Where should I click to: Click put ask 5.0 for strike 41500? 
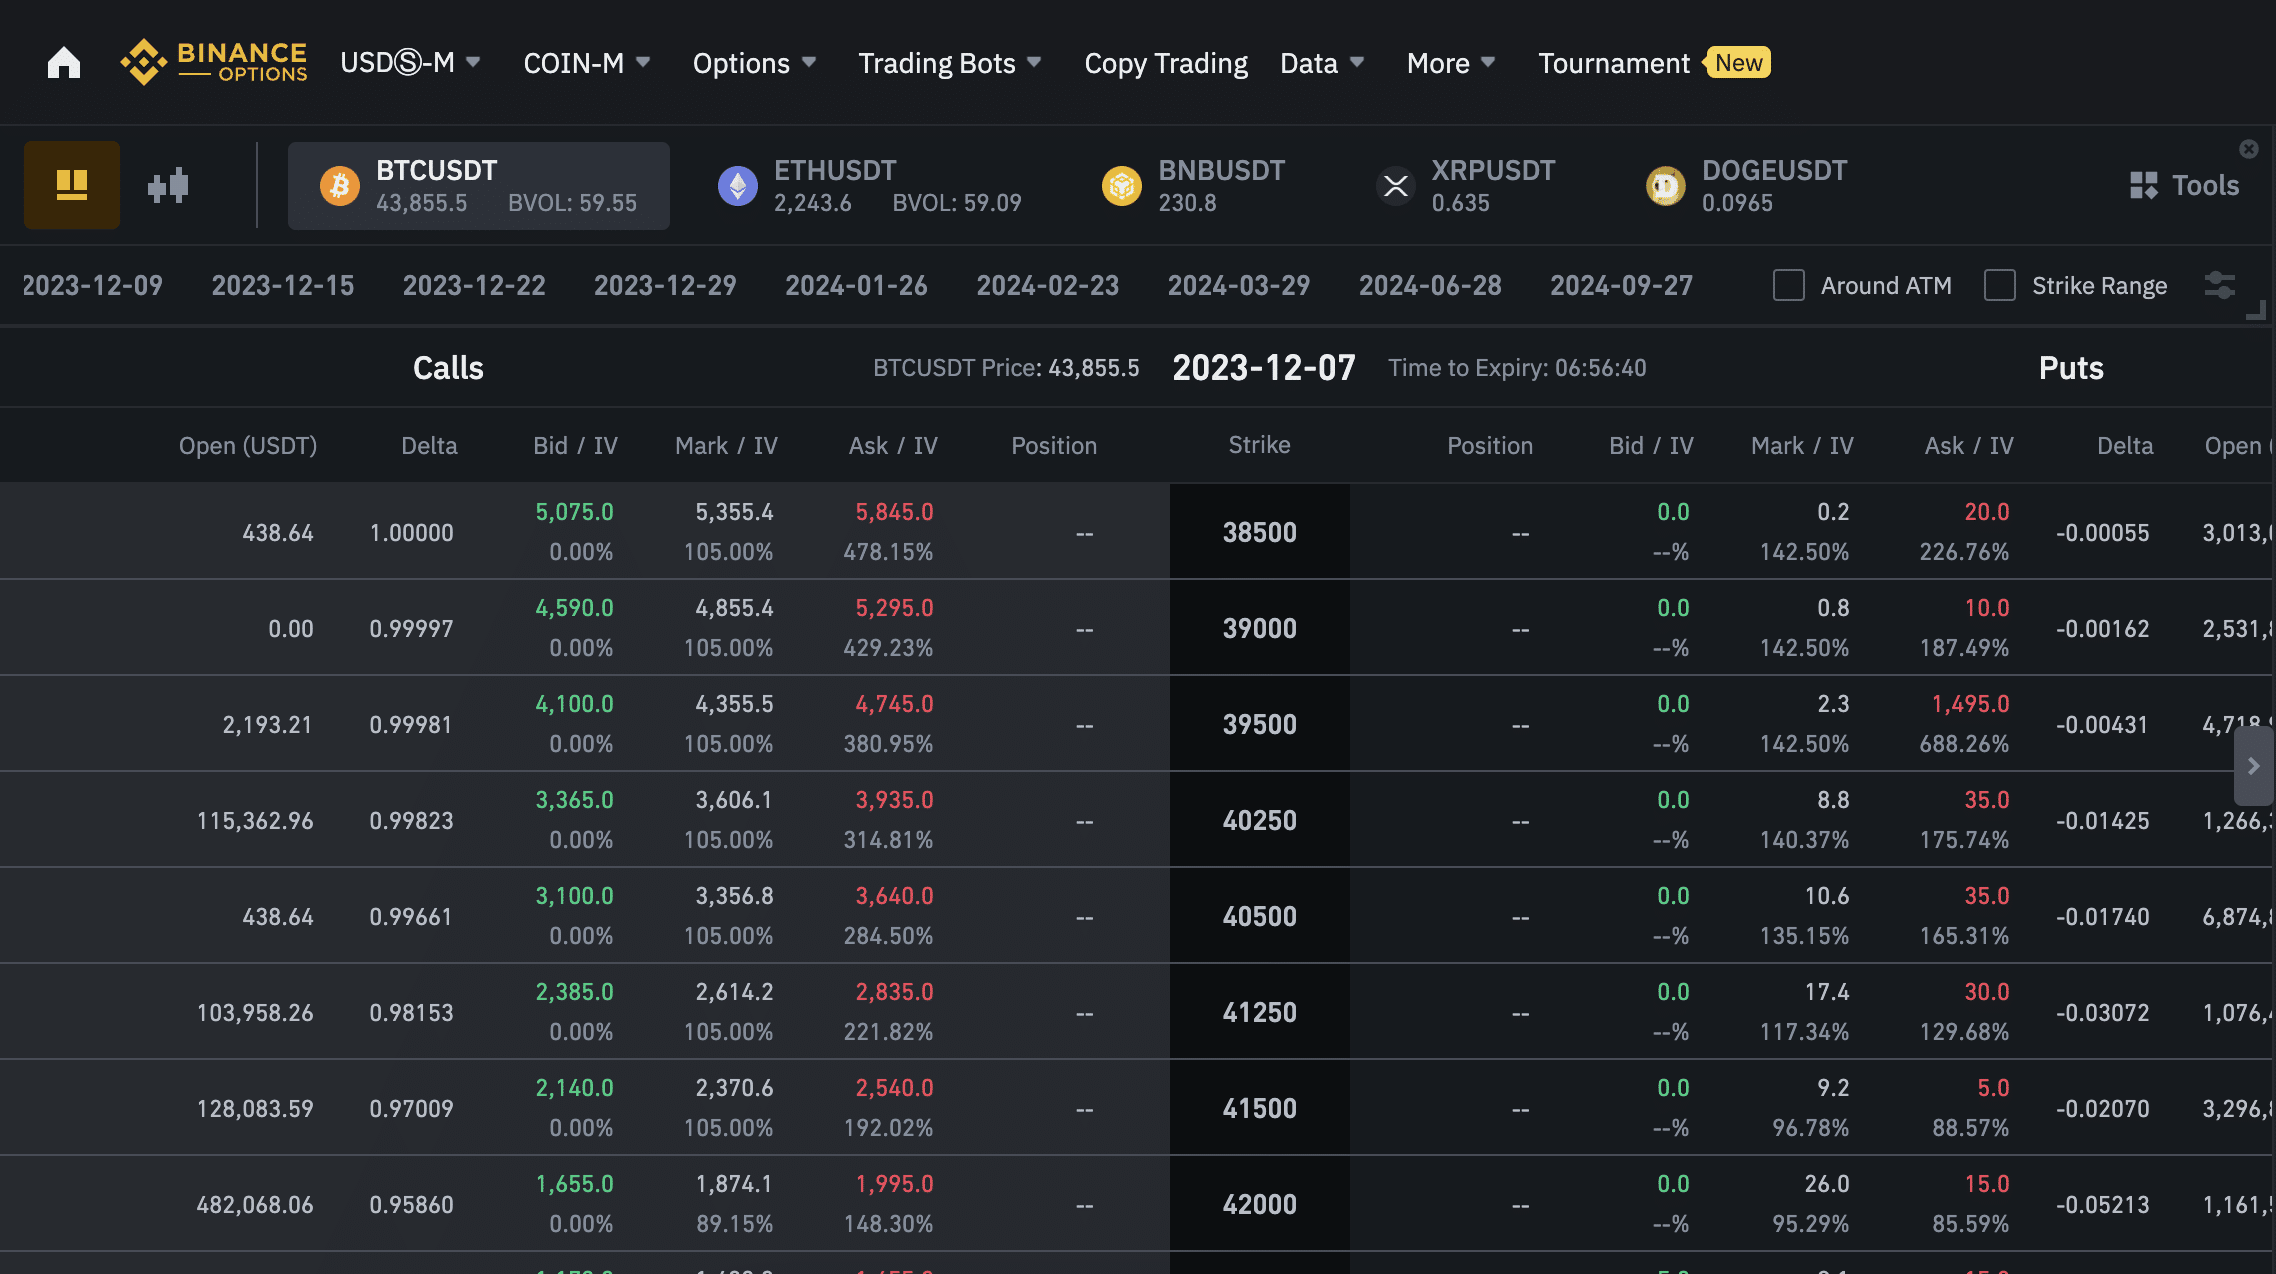coord(1993,1088)
